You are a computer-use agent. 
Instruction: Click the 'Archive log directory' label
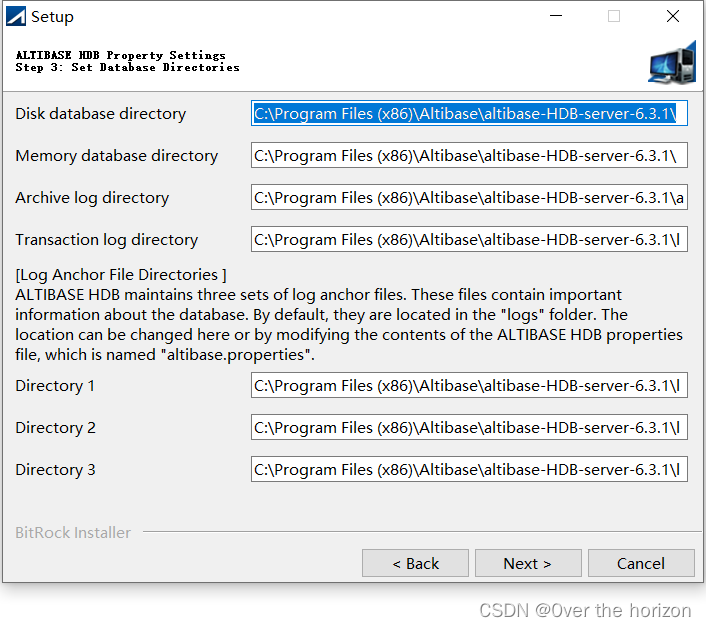(x=92, y=198)
